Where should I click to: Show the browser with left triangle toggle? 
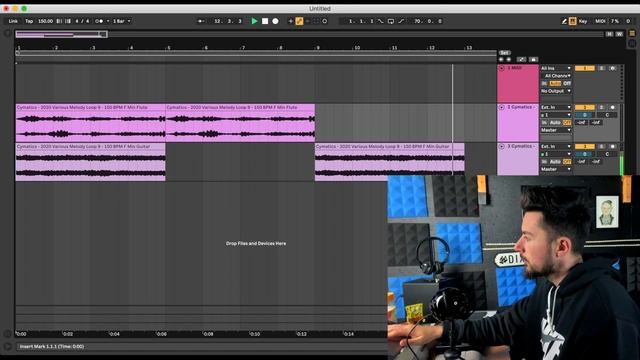click(x=7, y=33)
